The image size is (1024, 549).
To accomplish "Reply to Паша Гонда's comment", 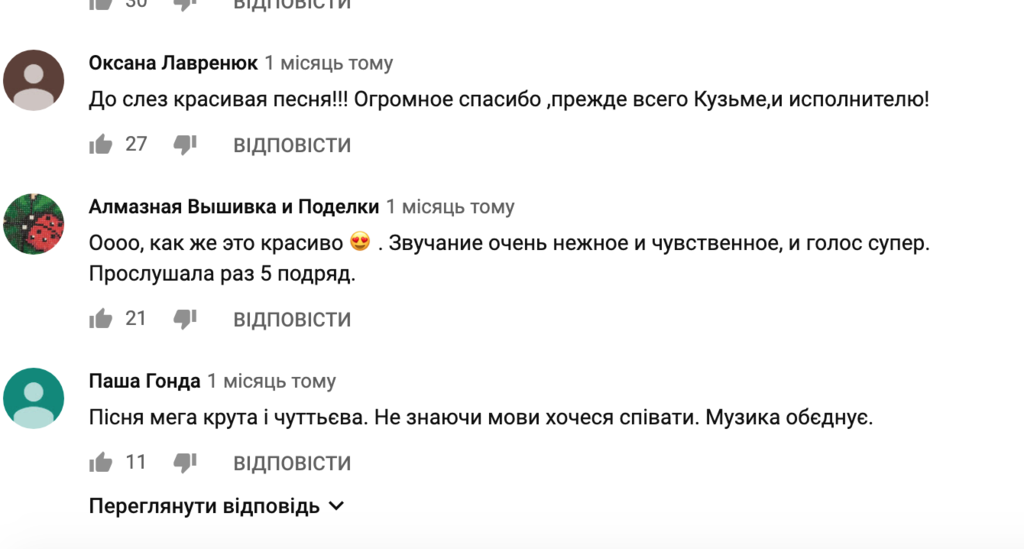I will 292,464.
